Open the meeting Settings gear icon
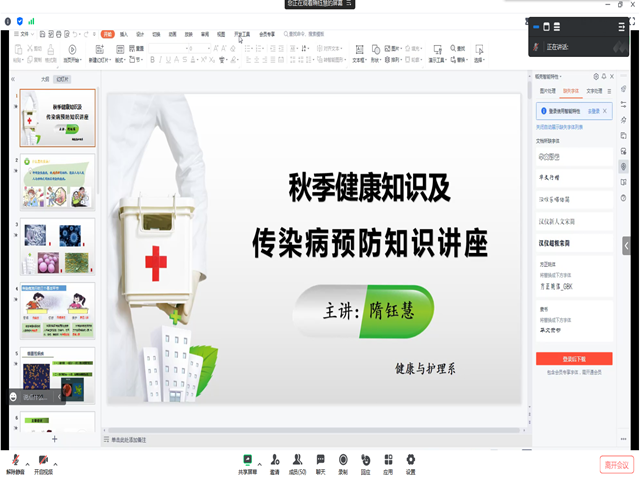 tap(410, 460)
